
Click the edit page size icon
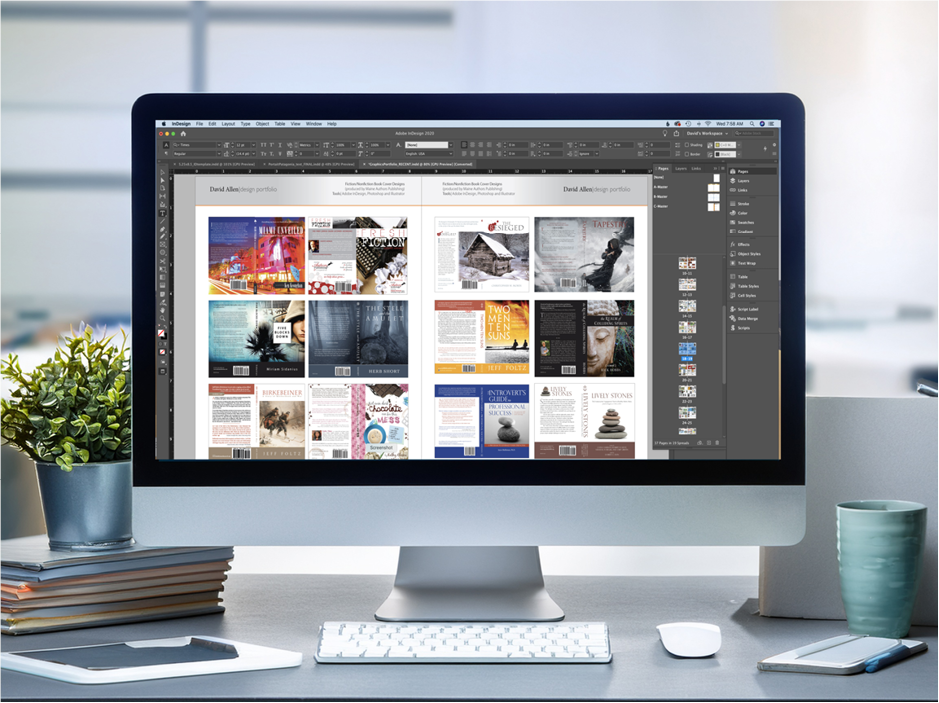click(699, 443)
